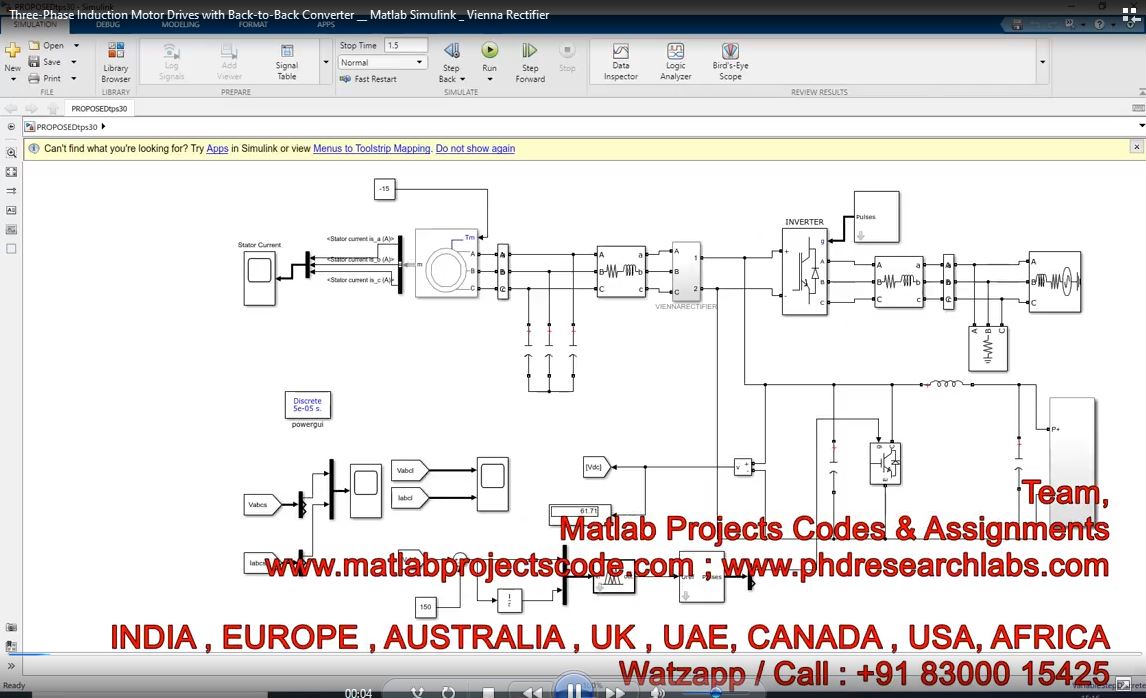The height and width of the screenshot is (698, 1146).
Task: Open the Normal simulation mode dropdown
Action: (382, 62)
